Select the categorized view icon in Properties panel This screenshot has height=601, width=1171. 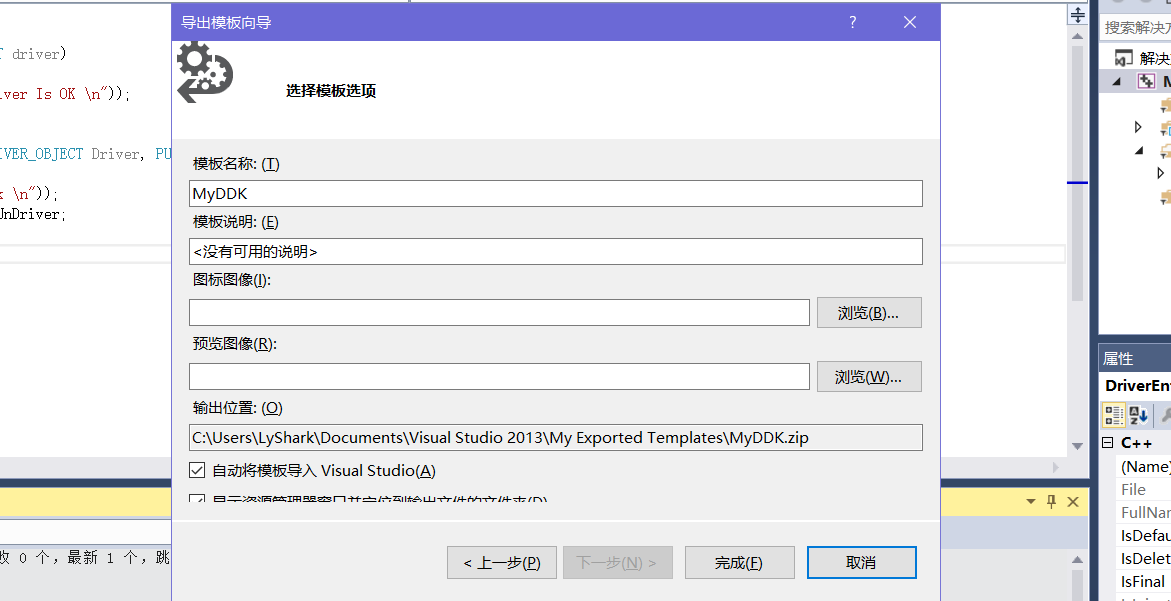(1113, 415)
